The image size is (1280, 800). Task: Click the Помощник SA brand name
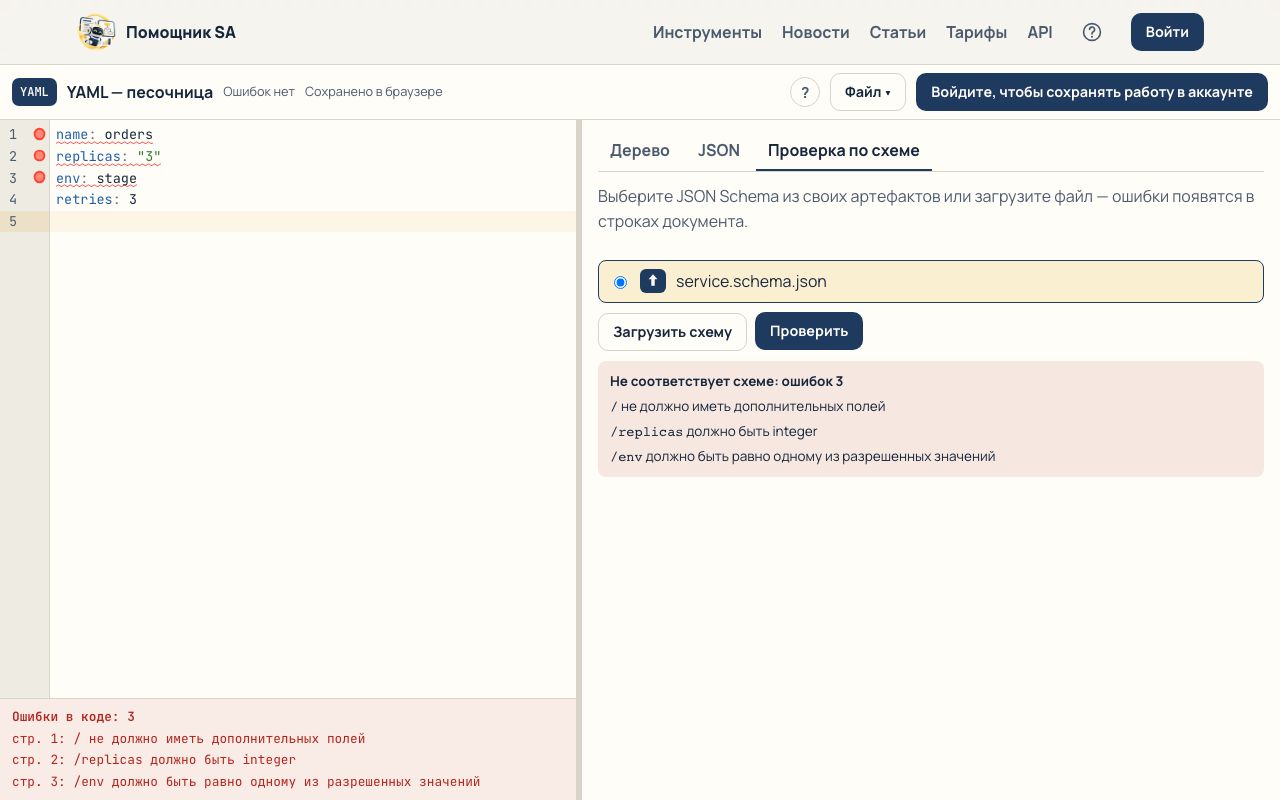click(181, 32)
